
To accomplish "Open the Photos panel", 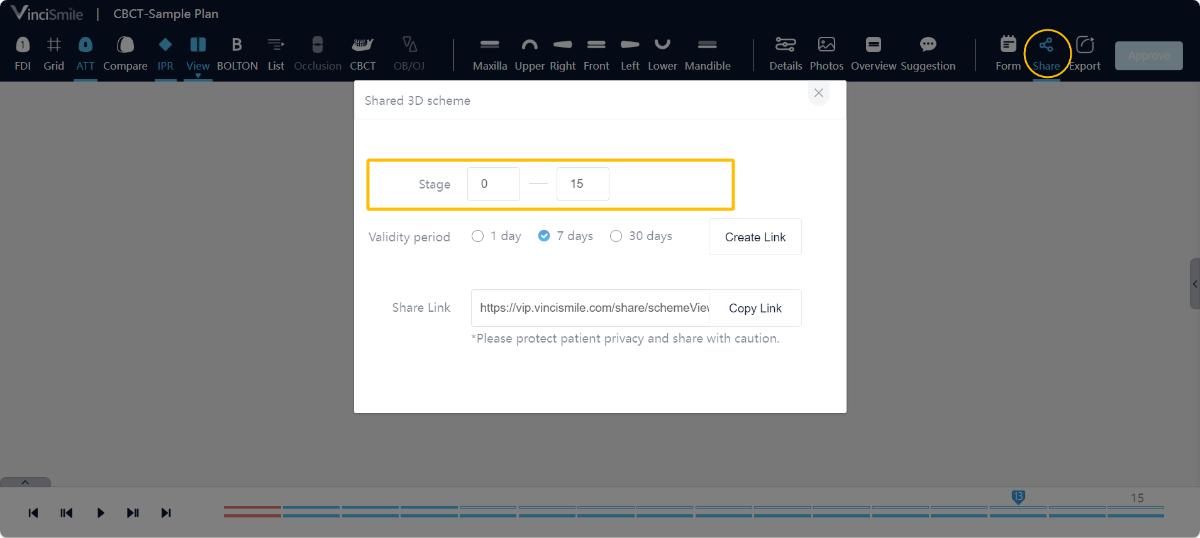I will (826, 46).
